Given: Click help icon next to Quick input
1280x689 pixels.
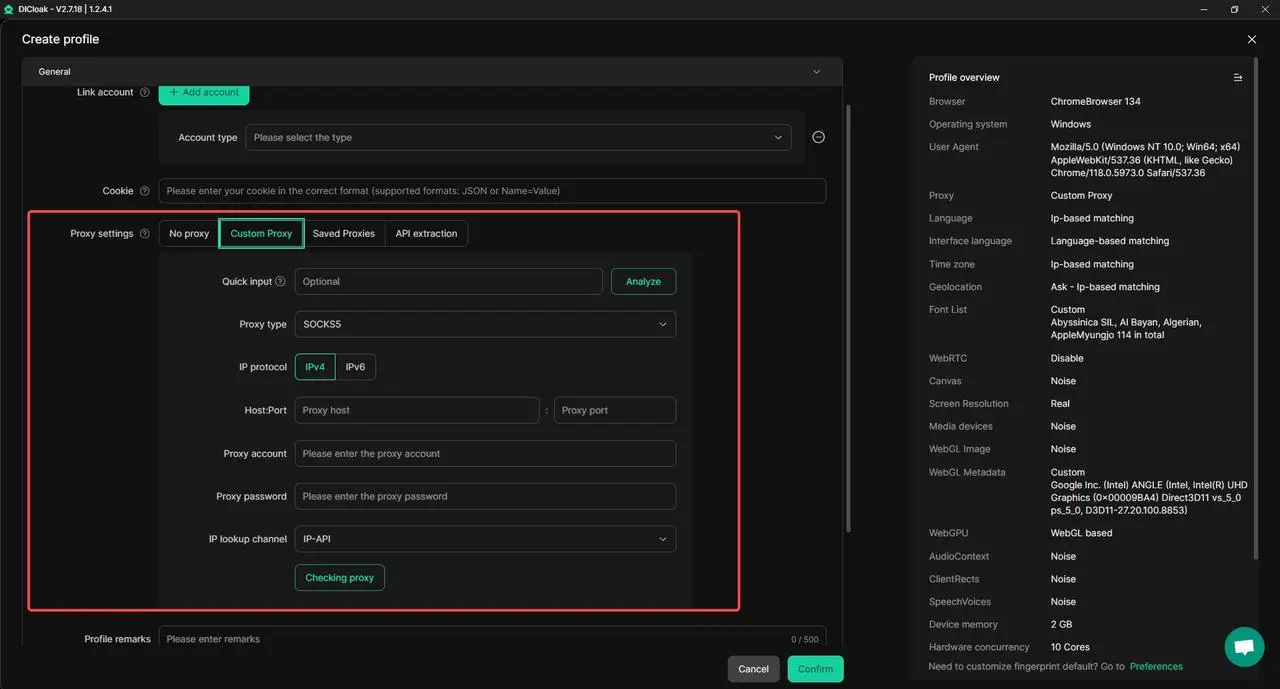Looking at the screenshot, I should (x=280, y=282).
